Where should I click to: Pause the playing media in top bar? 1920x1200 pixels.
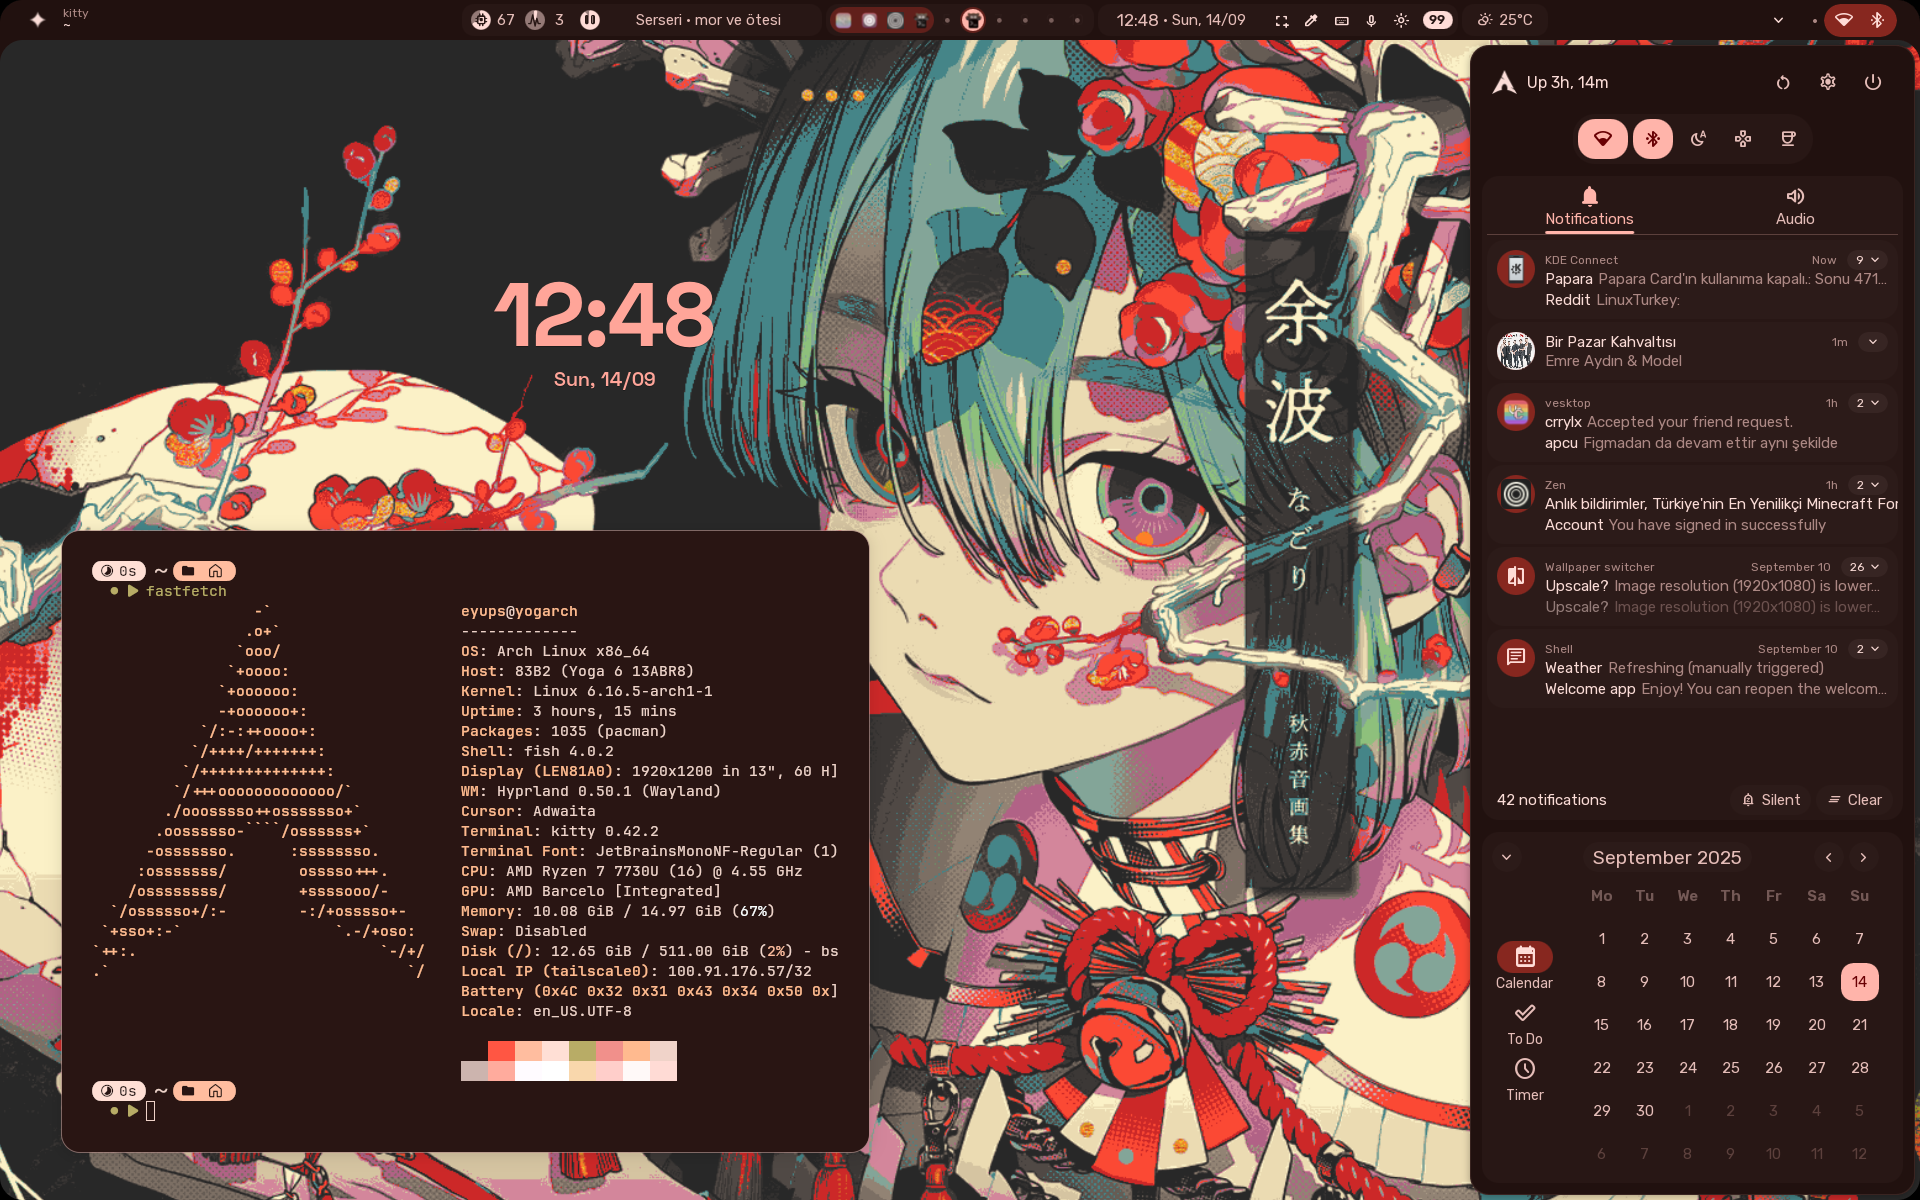[590, 20]
